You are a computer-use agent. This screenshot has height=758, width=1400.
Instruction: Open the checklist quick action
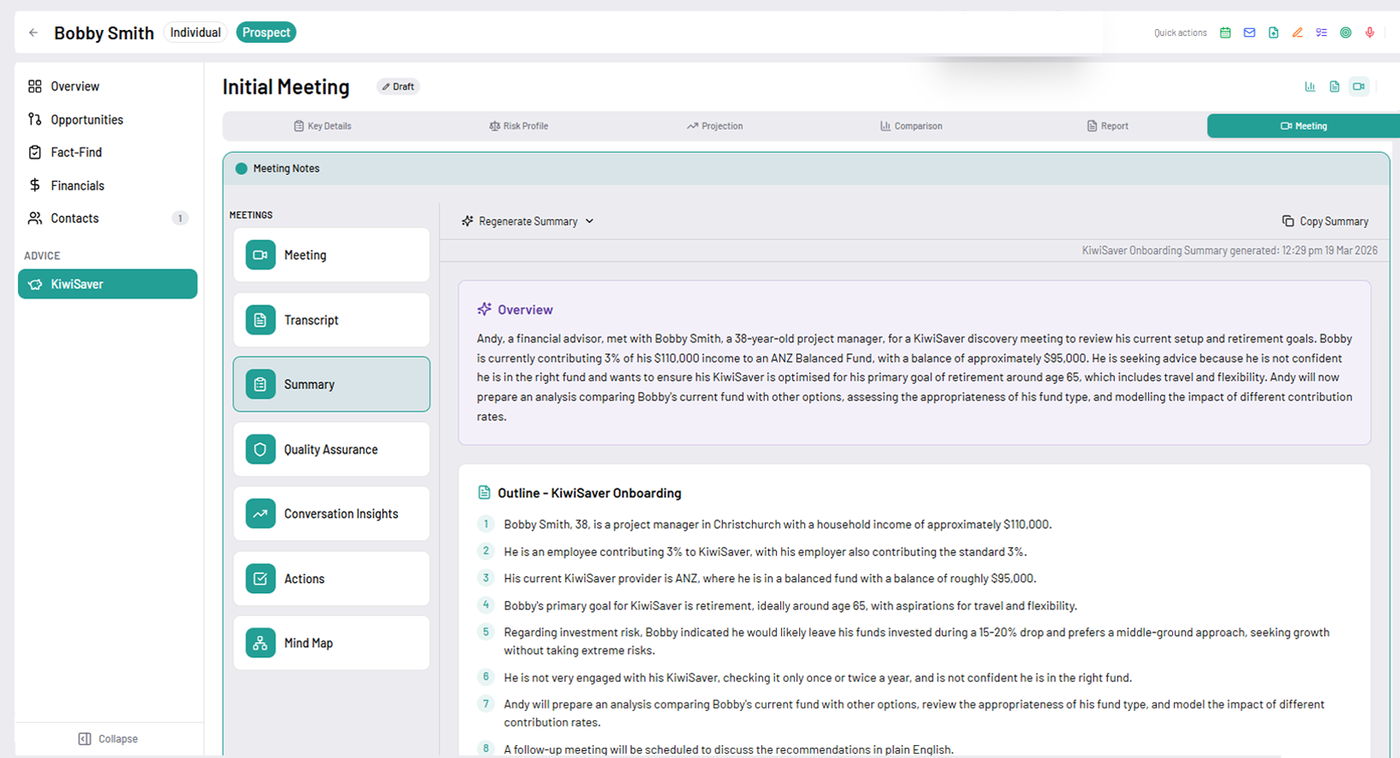point(1321,32)
